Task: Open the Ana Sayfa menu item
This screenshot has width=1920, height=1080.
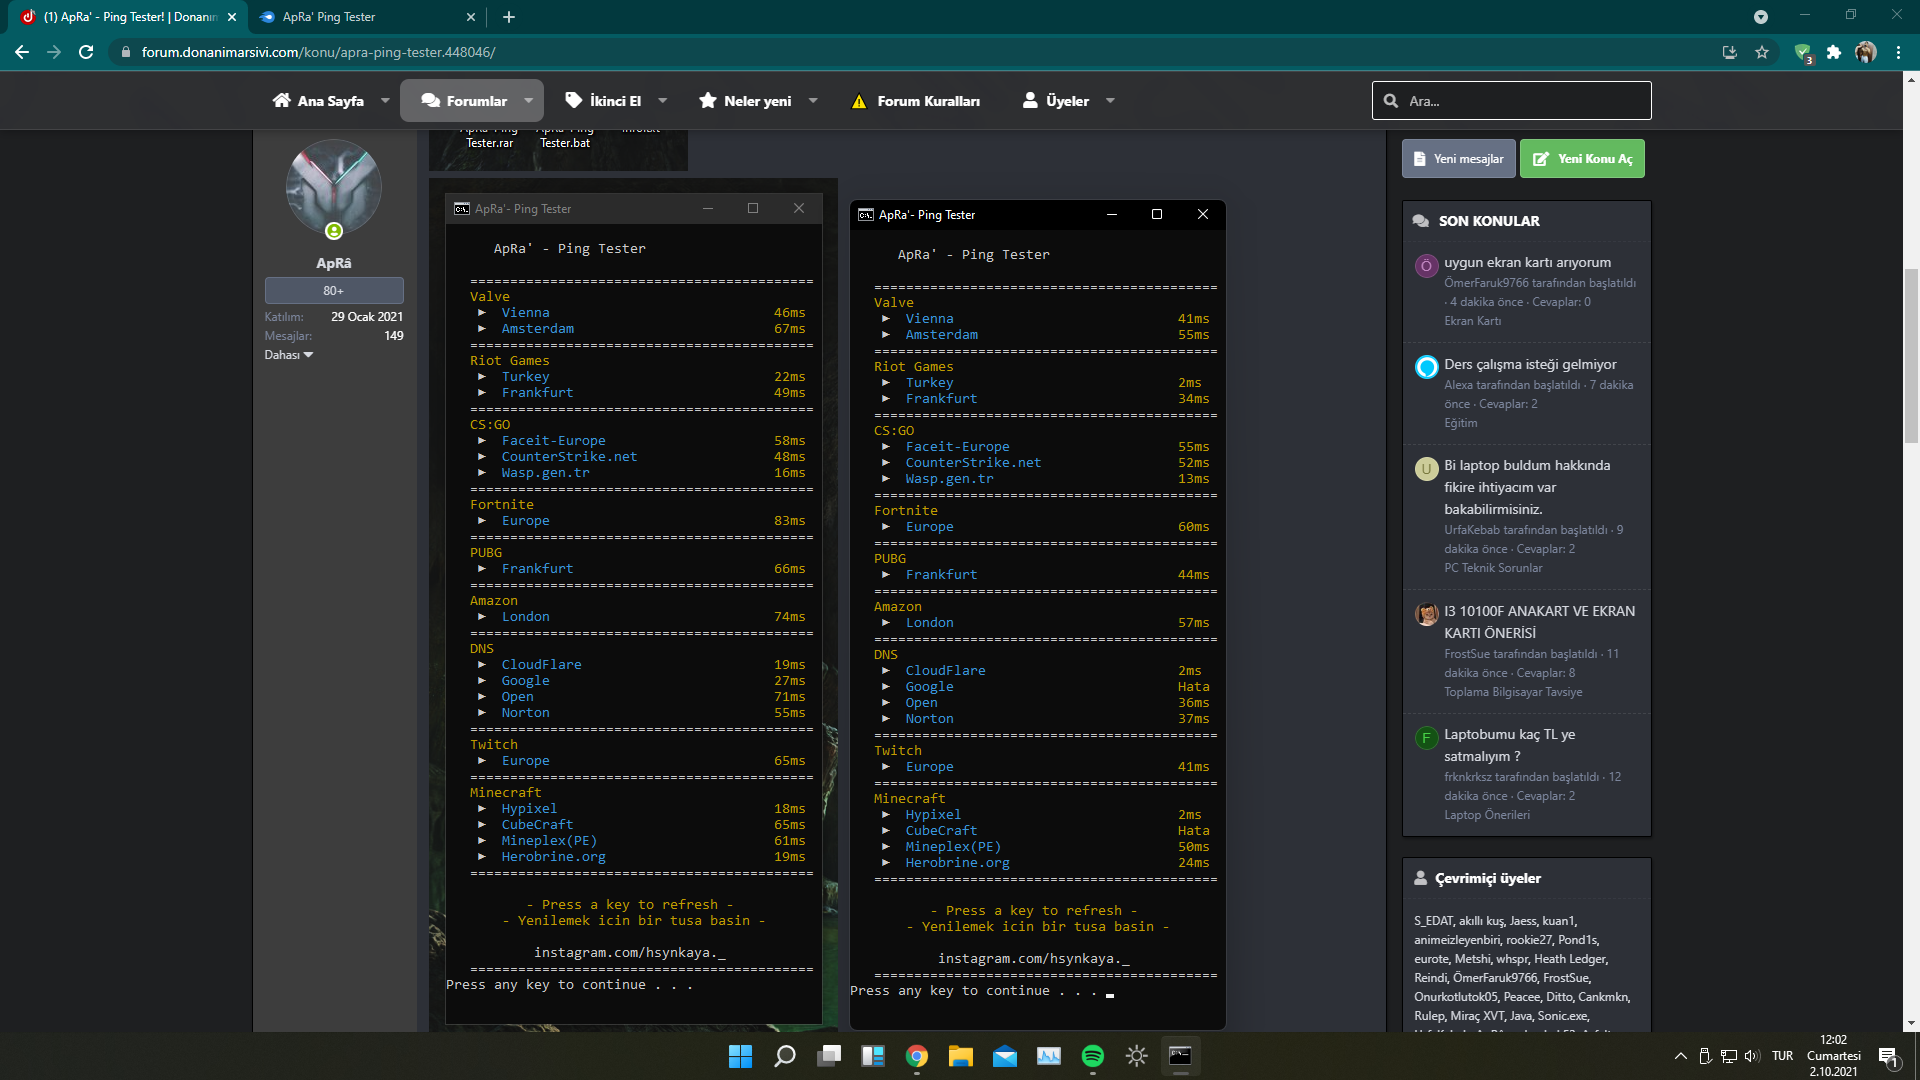Action: (x=318, y=101)
